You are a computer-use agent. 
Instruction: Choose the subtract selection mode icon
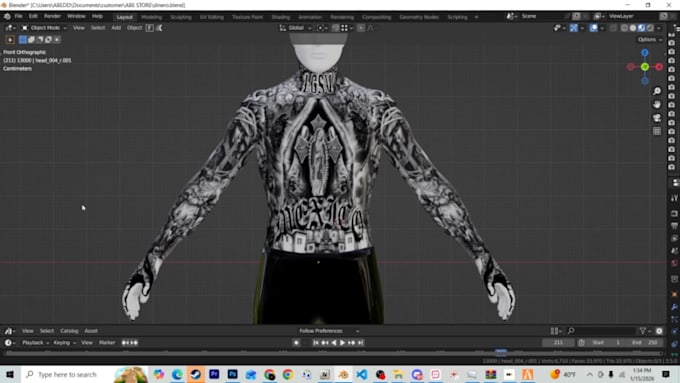40,39
